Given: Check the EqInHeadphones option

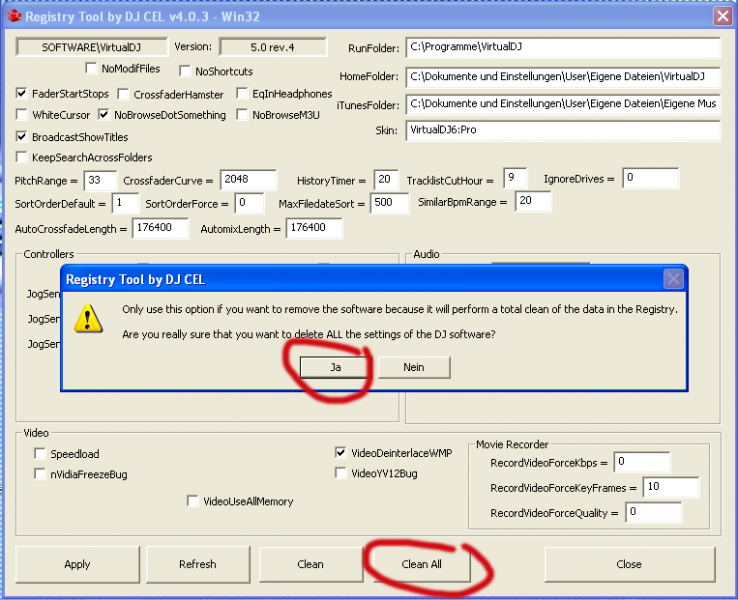Looking at the screenshot, I should 242,93.
